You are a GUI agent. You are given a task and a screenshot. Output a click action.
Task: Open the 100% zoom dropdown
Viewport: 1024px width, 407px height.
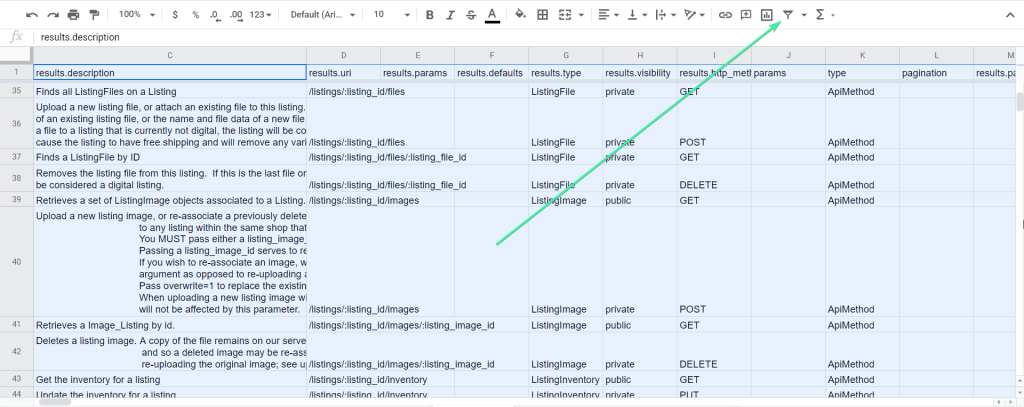point(137,14)
